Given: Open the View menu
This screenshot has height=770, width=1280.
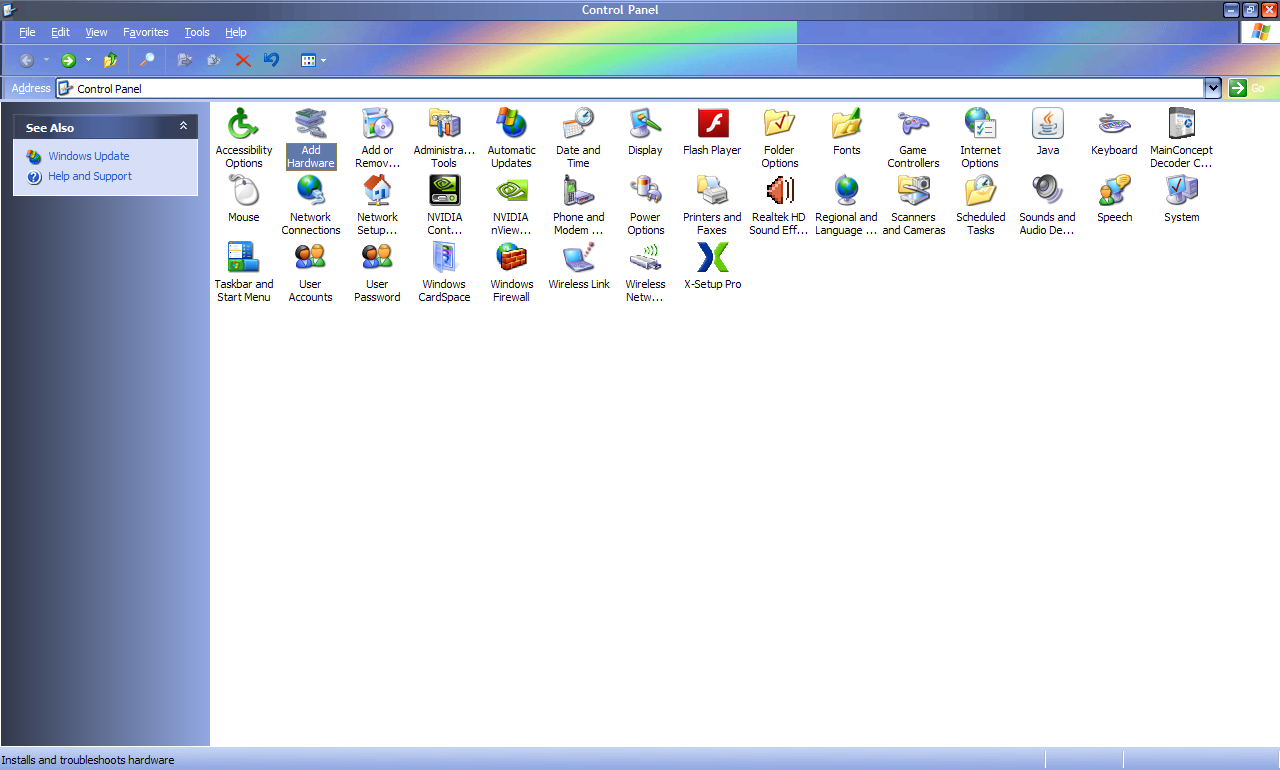Looking at the screenshot, I should [96, 32].
